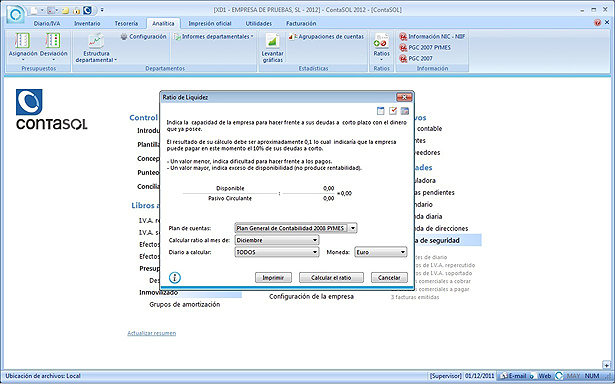Expand the Estructura departamental dropdown arrow

click(116, 60)
